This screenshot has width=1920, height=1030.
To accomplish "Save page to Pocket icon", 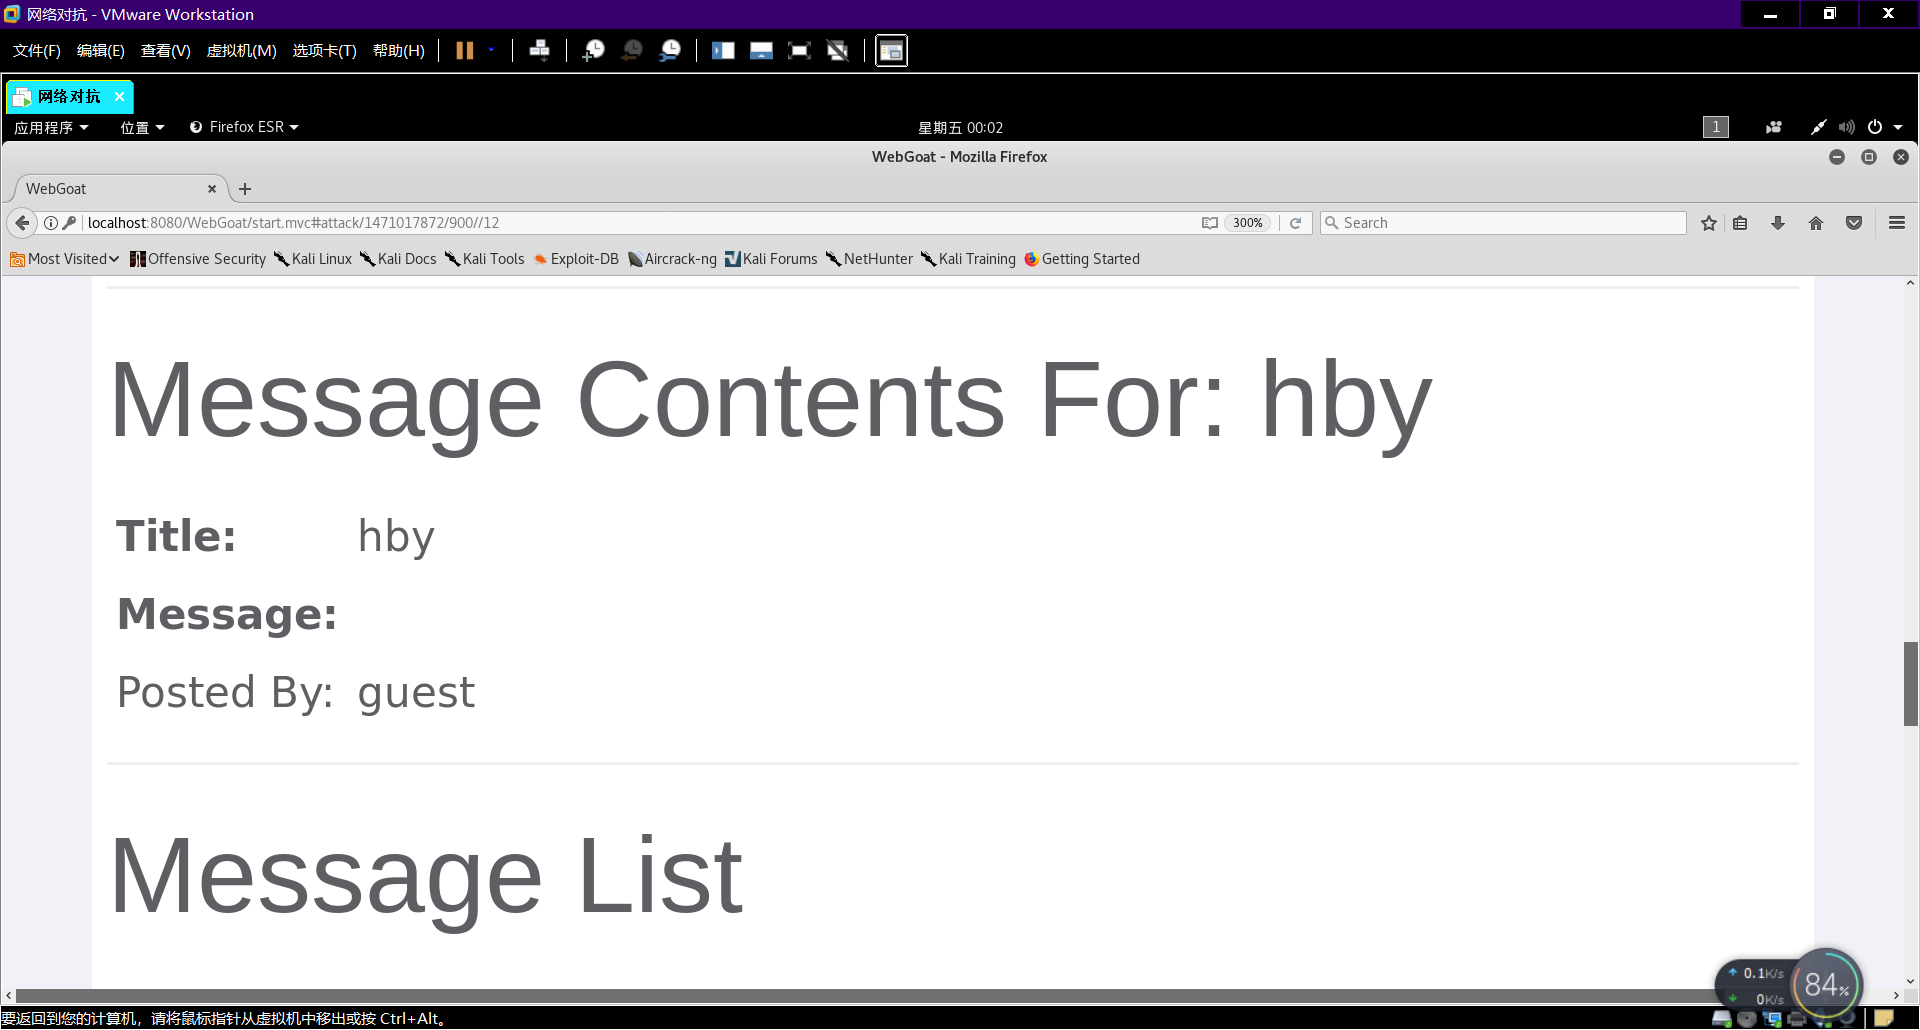I will 1854,223.
